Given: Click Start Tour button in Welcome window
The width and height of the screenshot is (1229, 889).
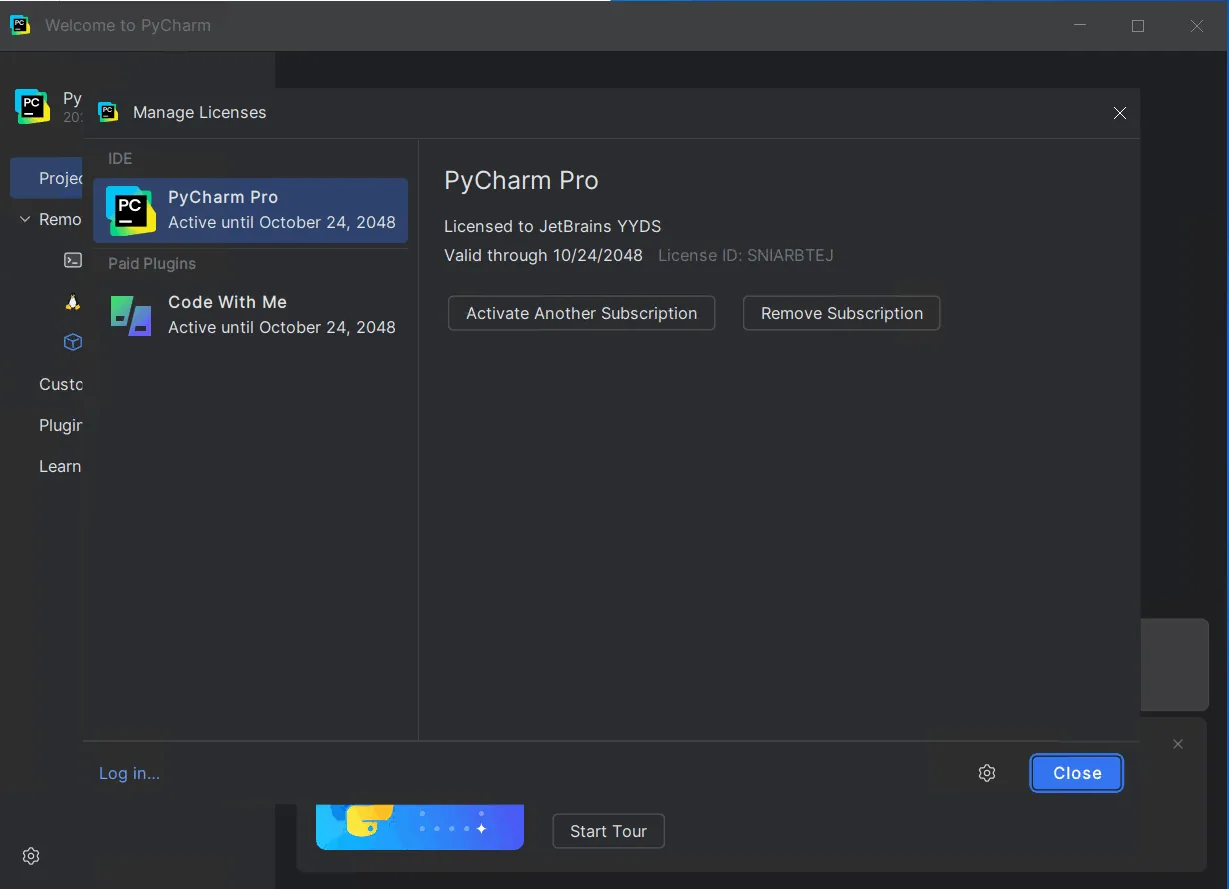Looking at the screenshot, I should (x=608, y=831).
